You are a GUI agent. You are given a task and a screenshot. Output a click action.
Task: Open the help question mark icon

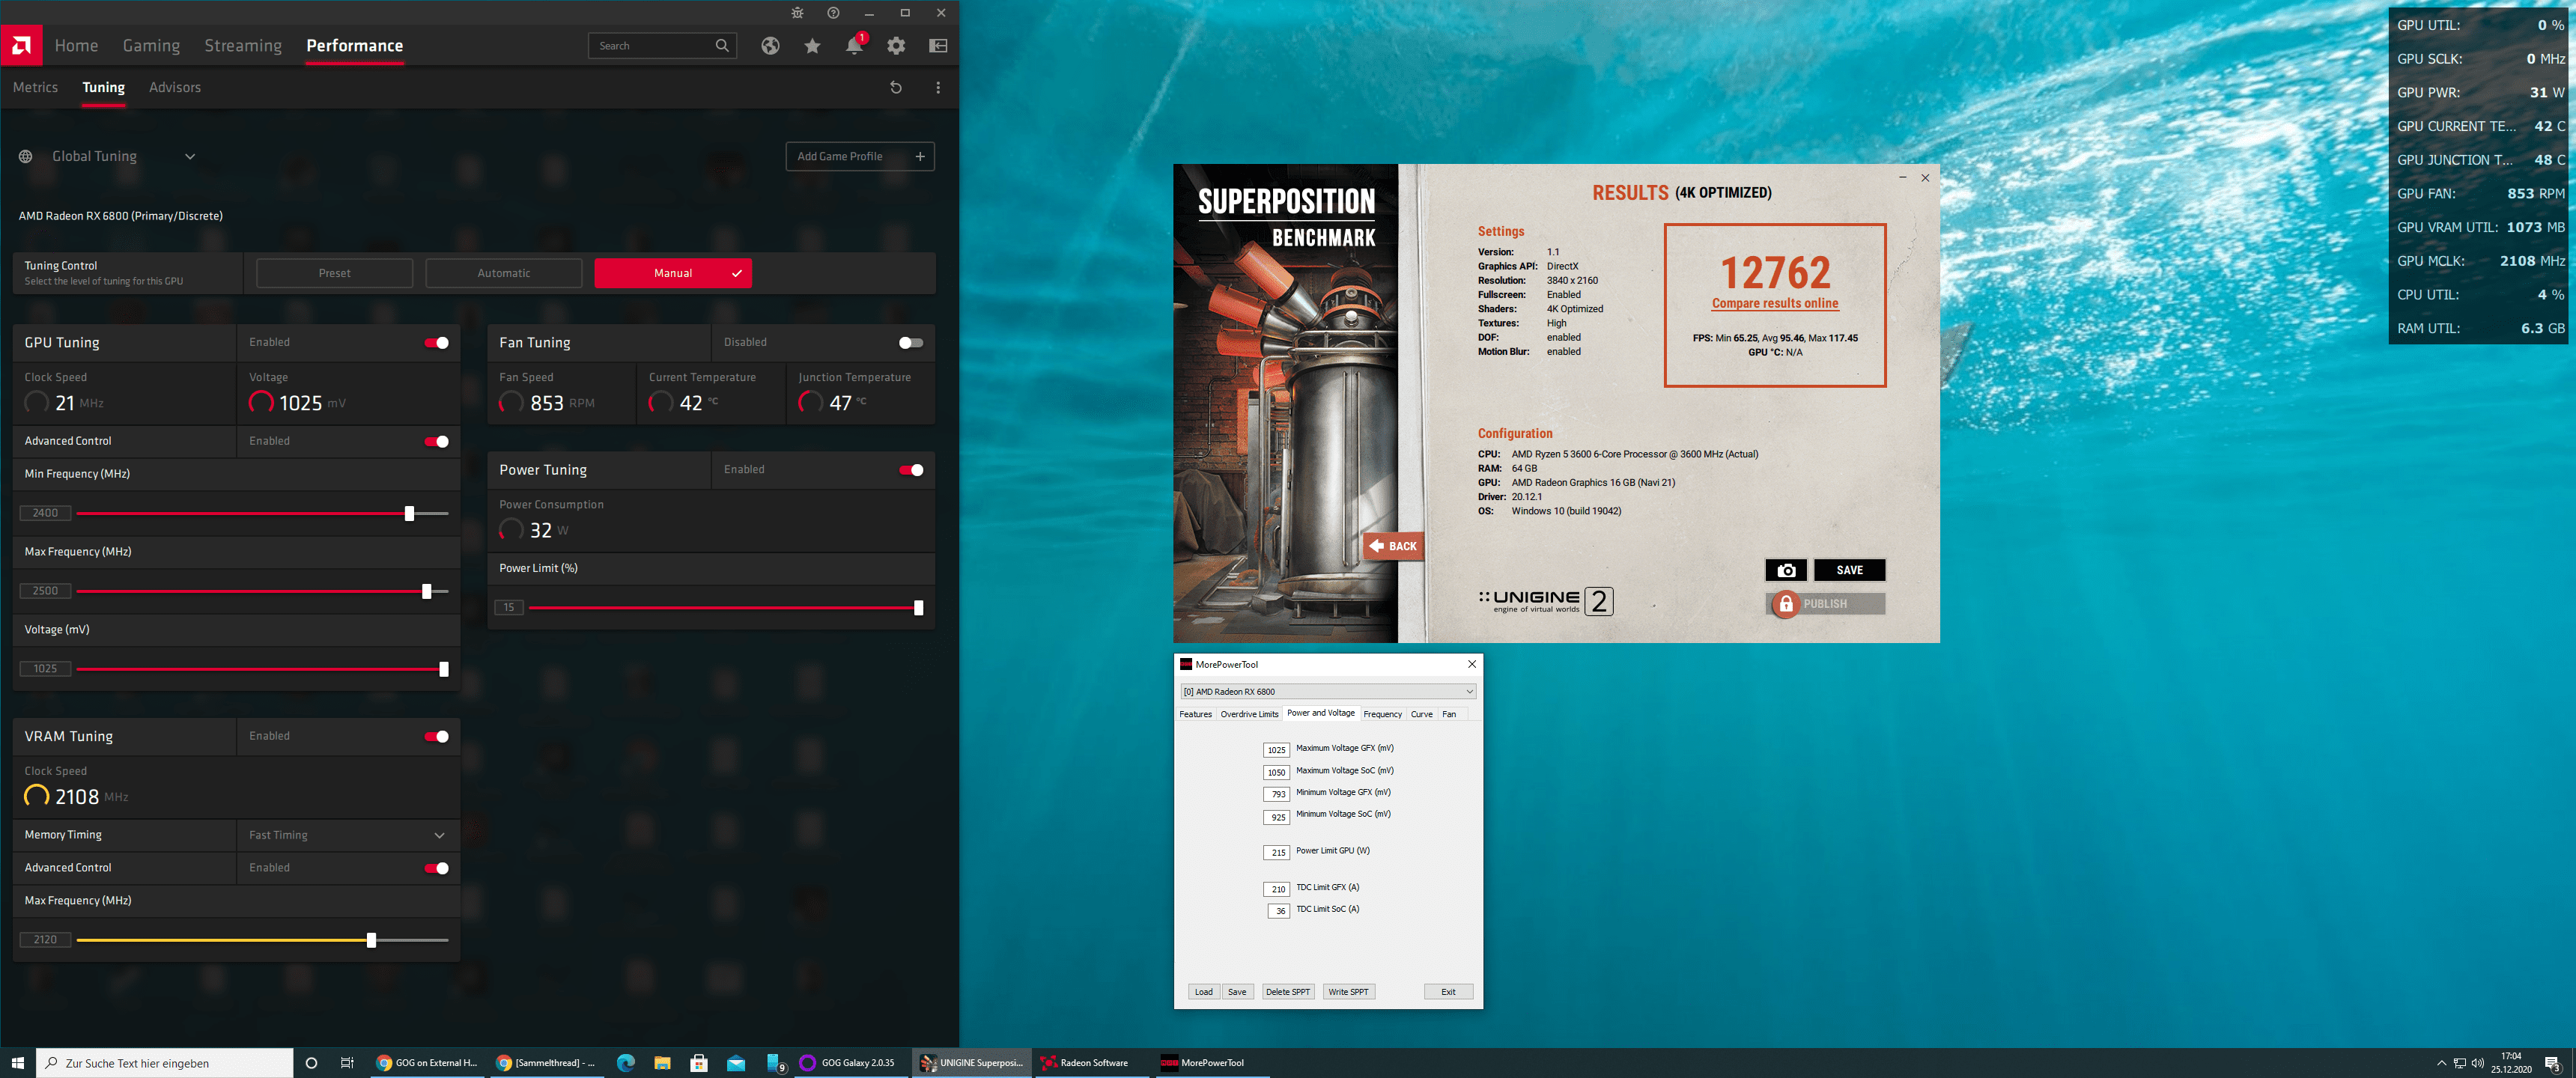833,13
